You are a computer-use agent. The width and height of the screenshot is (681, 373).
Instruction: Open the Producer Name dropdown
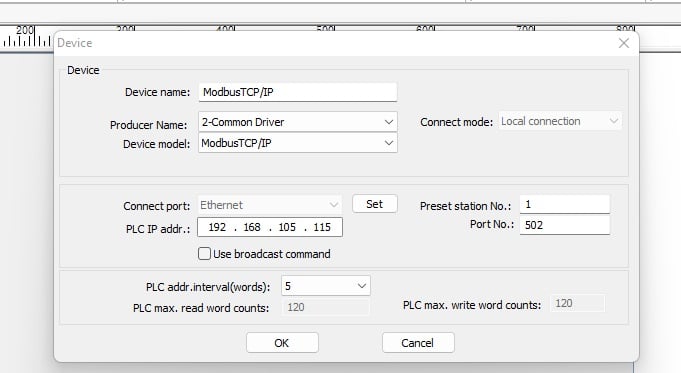pyautogui.click(x=298, y=122)
